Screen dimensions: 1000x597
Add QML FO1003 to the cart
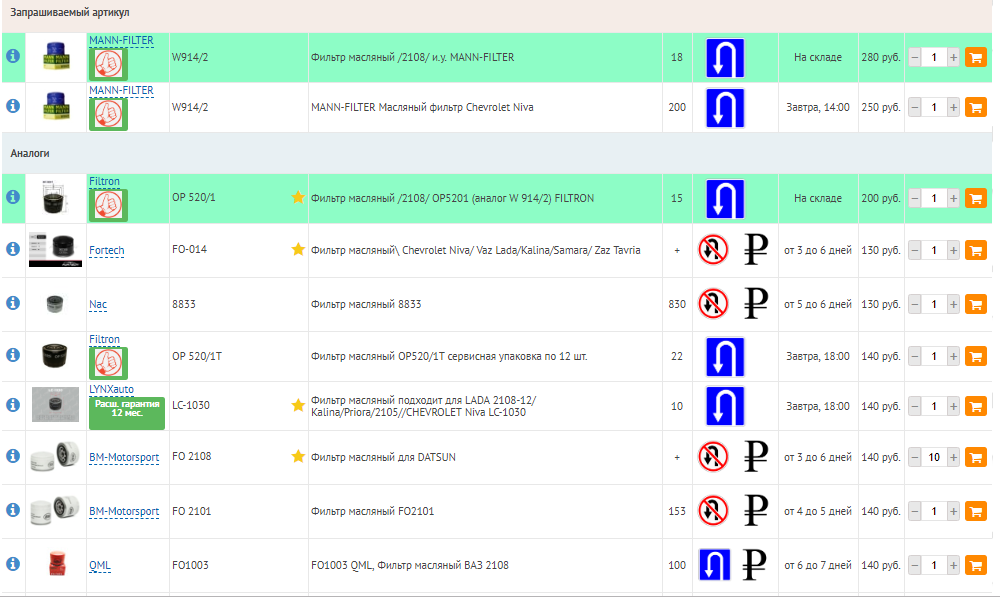click(x=976, y=565)
